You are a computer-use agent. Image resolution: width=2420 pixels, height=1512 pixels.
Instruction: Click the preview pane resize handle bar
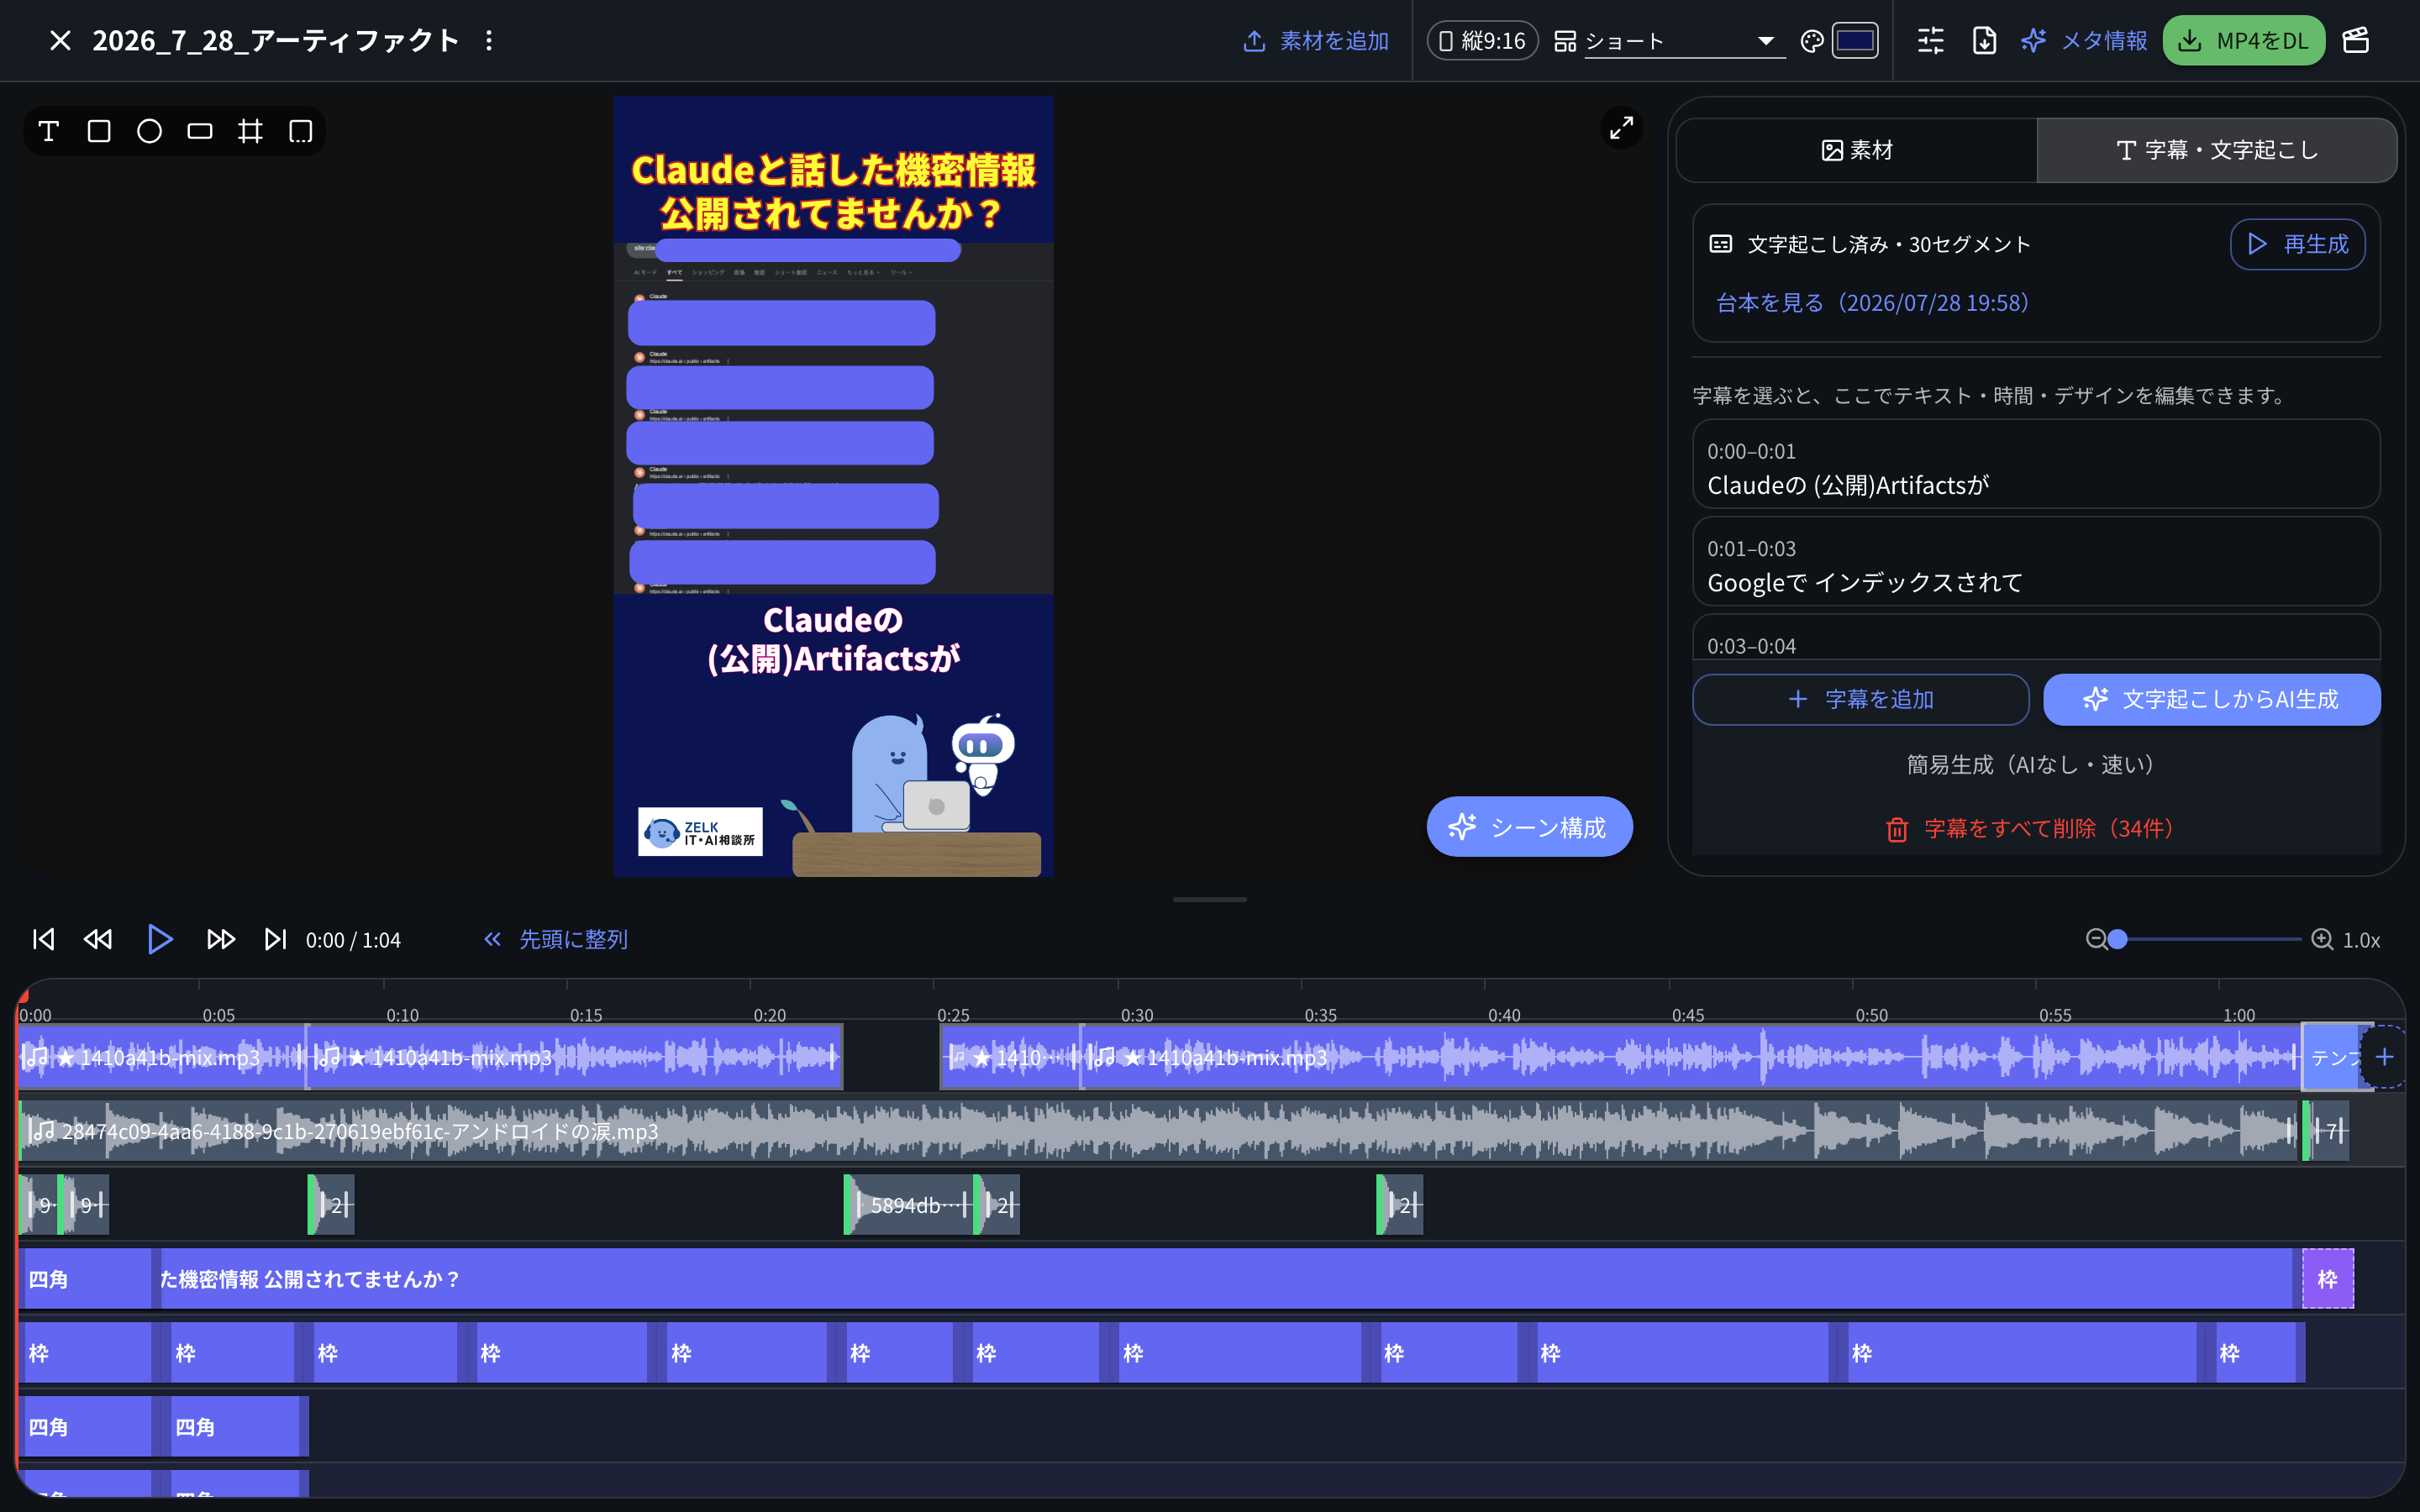point(1209,900)
